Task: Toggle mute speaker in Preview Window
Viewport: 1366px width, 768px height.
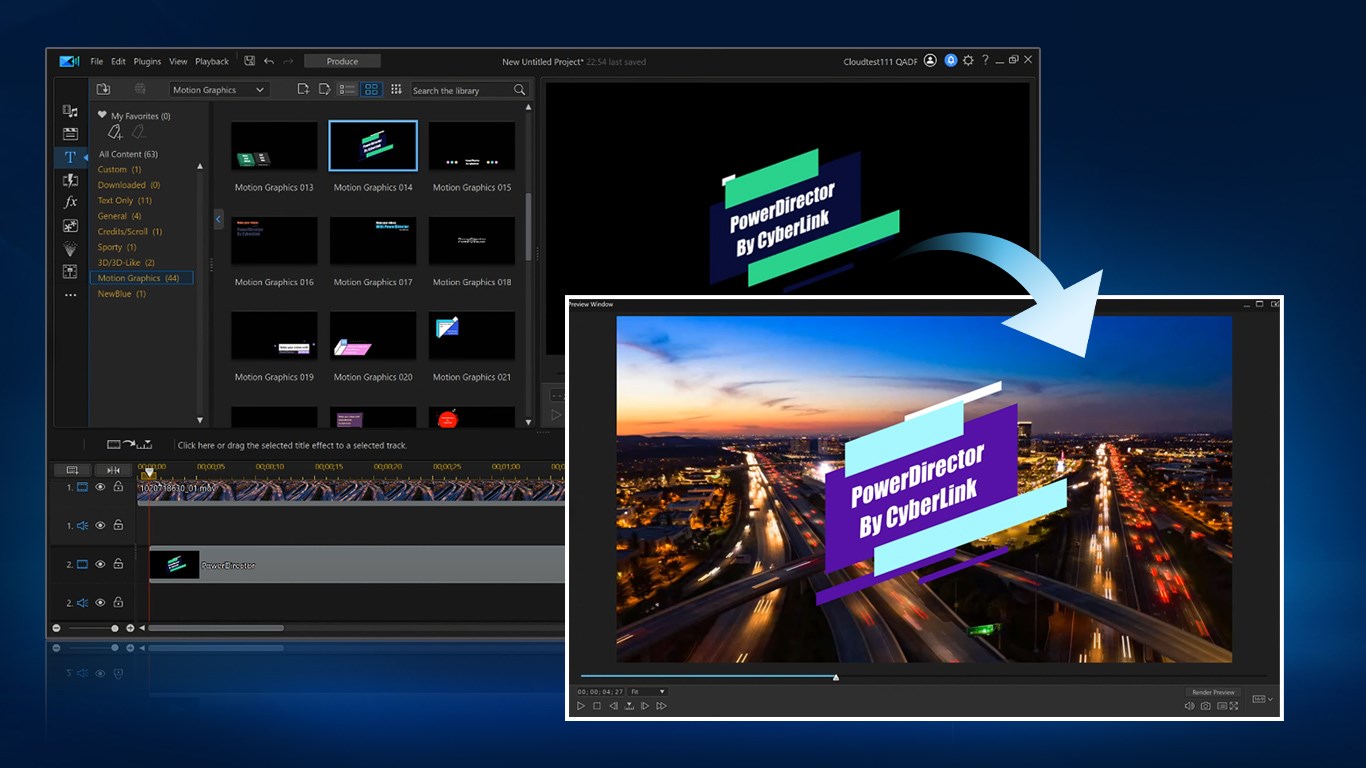Action: pos(1190,706)
